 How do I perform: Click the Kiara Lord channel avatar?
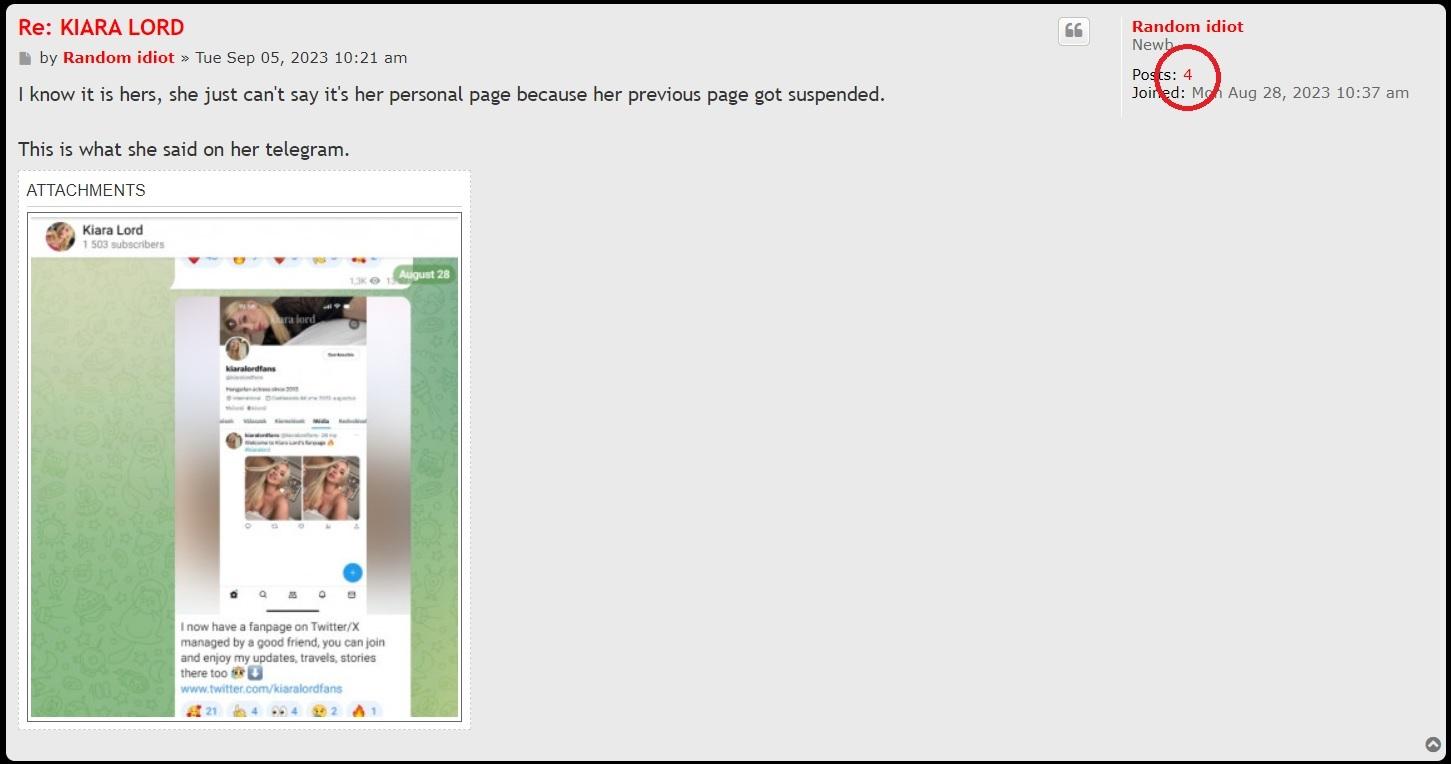pyautogui.click(x=61, y=237)
